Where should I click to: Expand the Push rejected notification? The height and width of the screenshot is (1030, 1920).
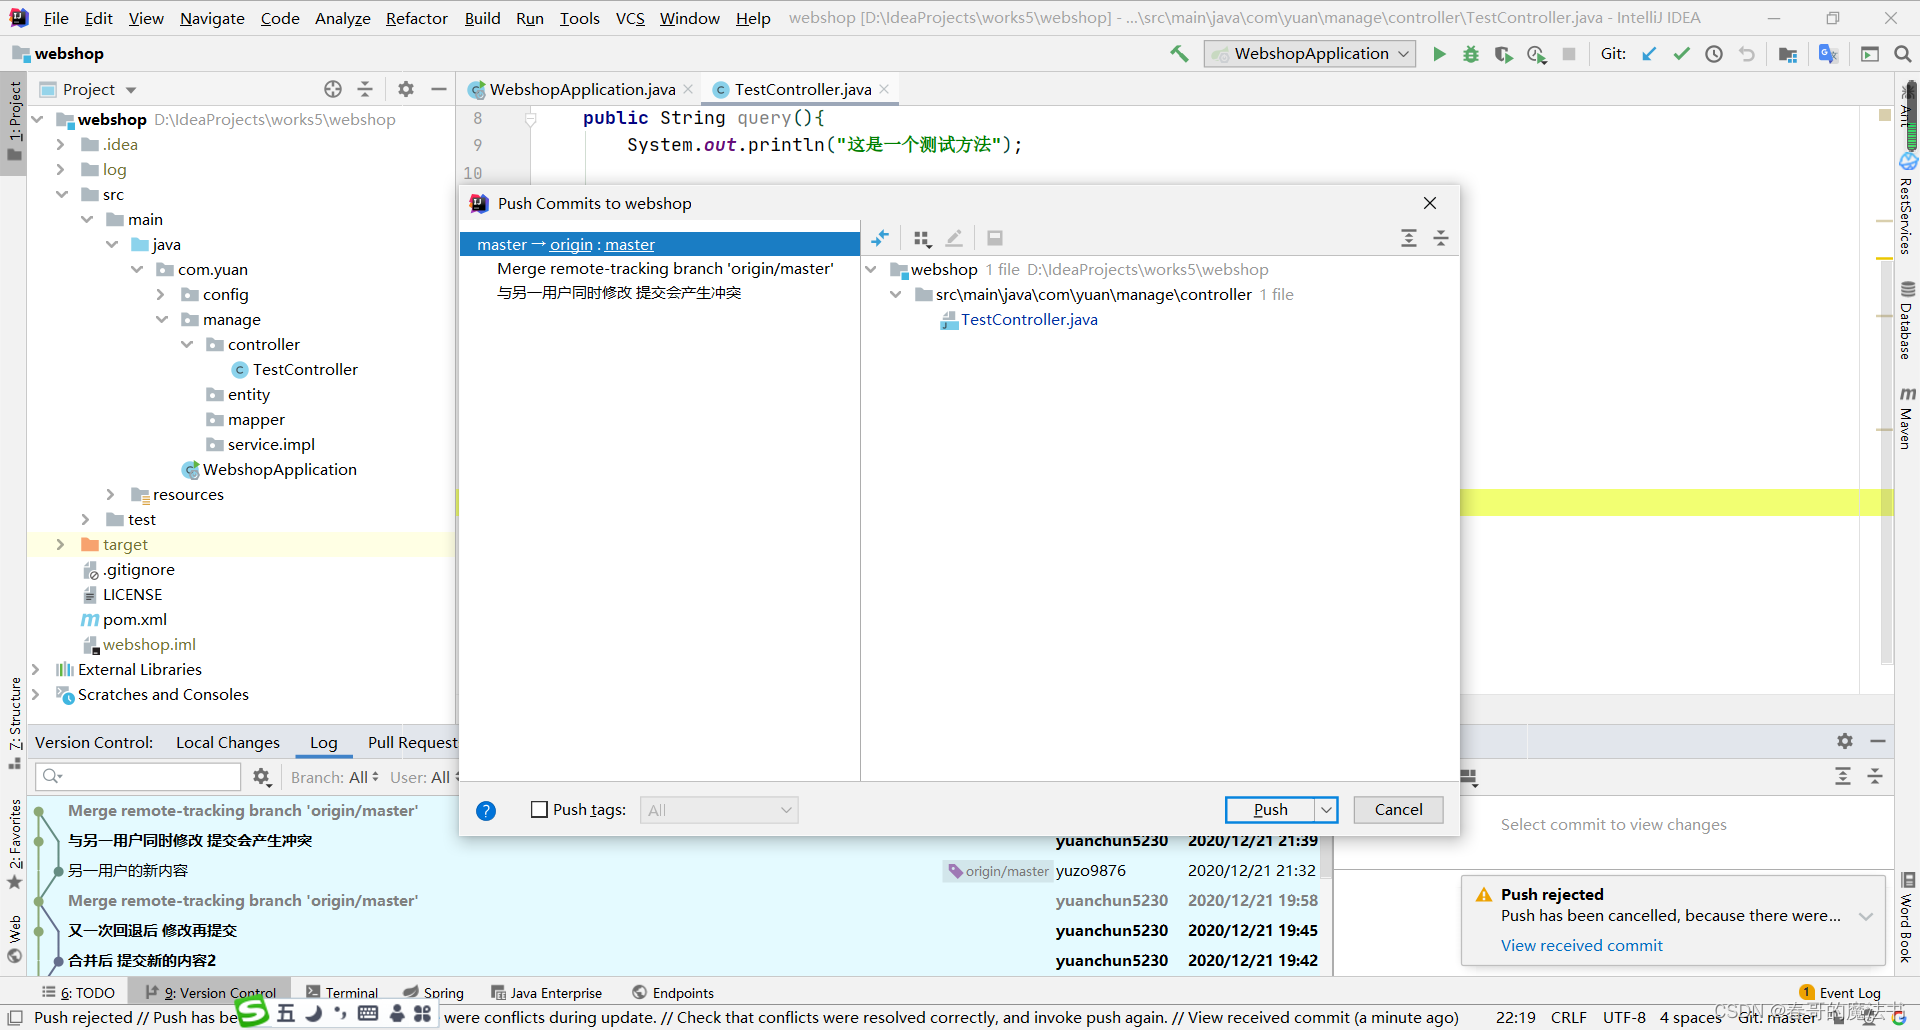click(x=1866, y=916)
